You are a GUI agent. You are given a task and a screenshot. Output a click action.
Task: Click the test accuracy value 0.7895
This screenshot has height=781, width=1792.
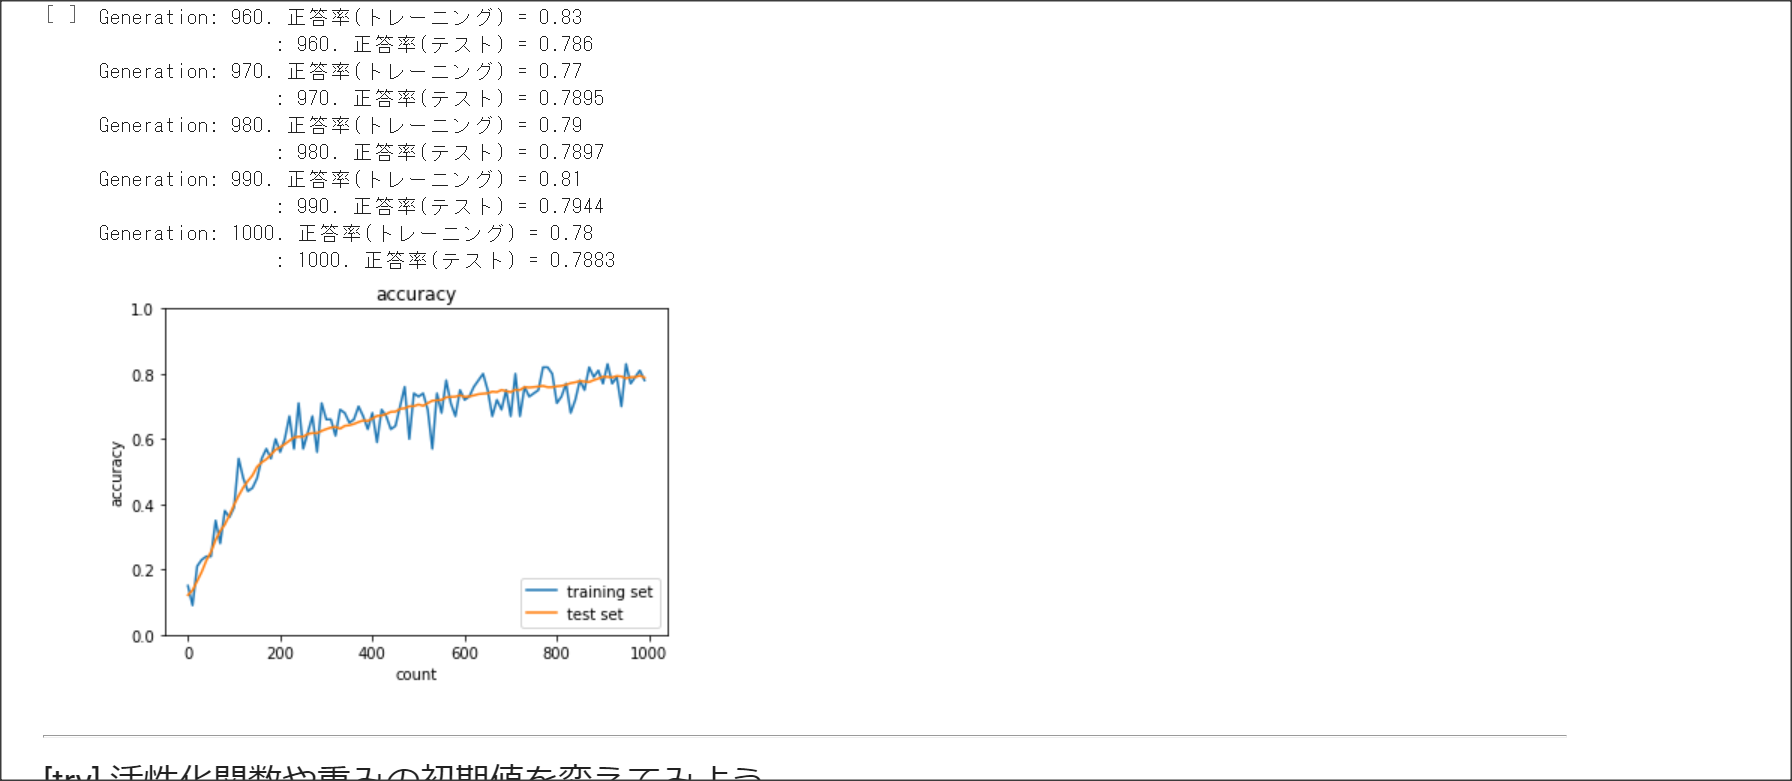[x=571, y=98]
